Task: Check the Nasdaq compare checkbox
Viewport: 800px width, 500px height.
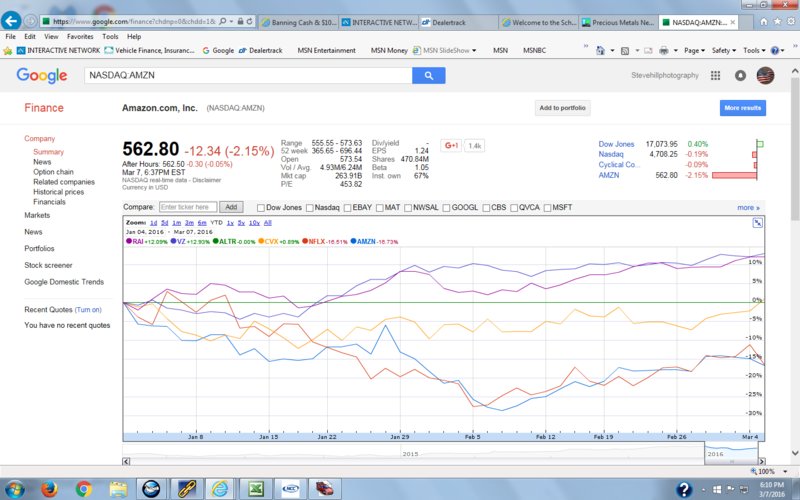Action: (310, 208)
